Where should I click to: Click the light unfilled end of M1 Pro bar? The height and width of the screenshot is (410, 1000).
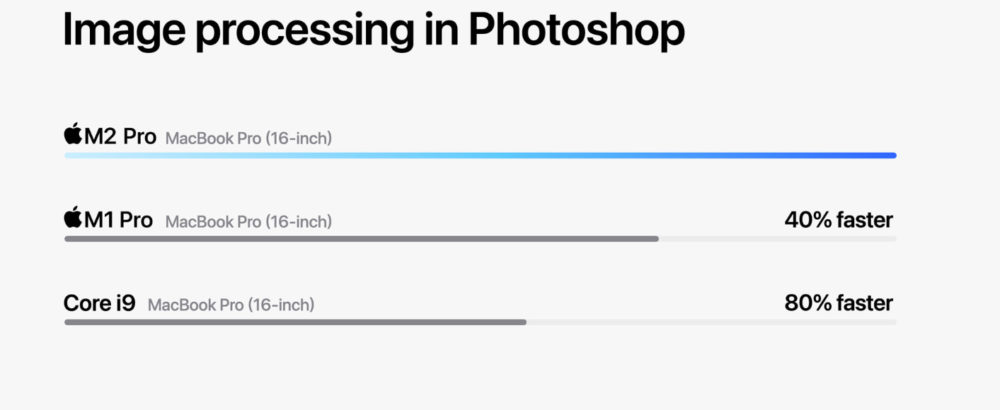(777, 239)
